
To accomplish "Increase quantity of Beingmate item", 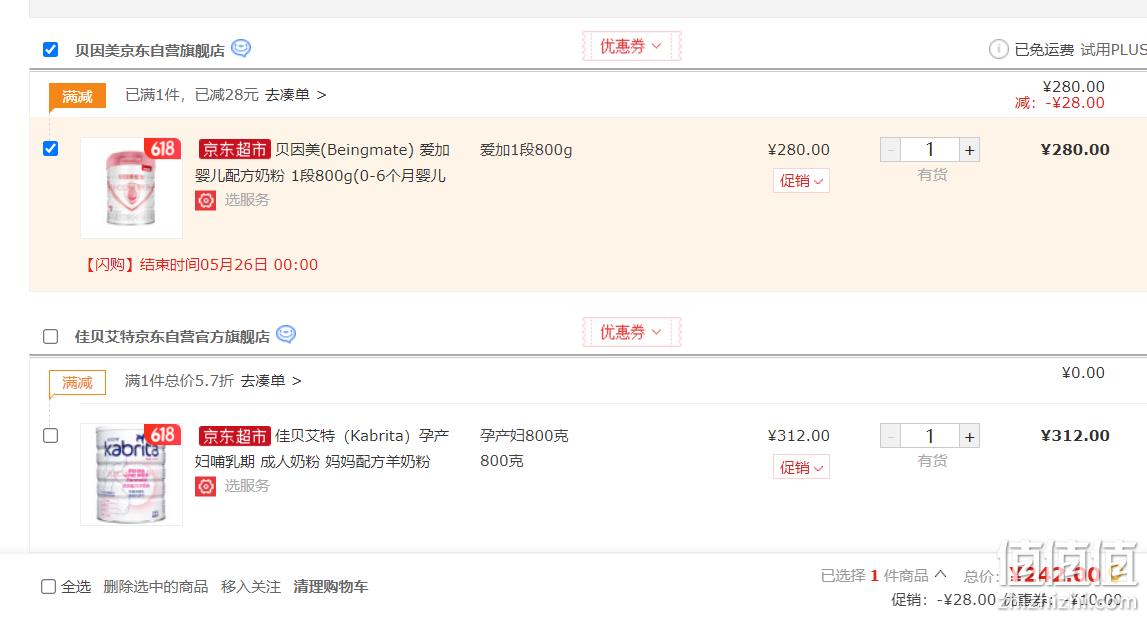I will pyautogui.click(x=969, y=150).
